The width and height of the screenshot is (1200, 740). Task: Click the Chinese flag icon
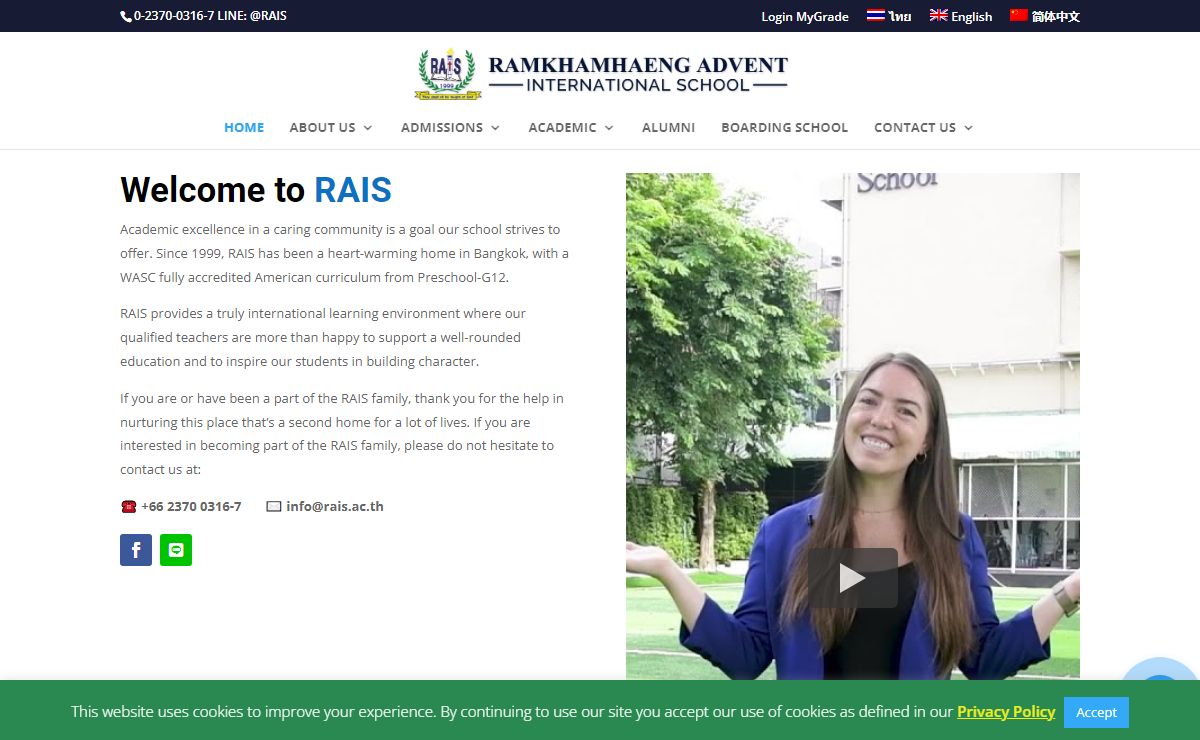tap(1019, 15)
